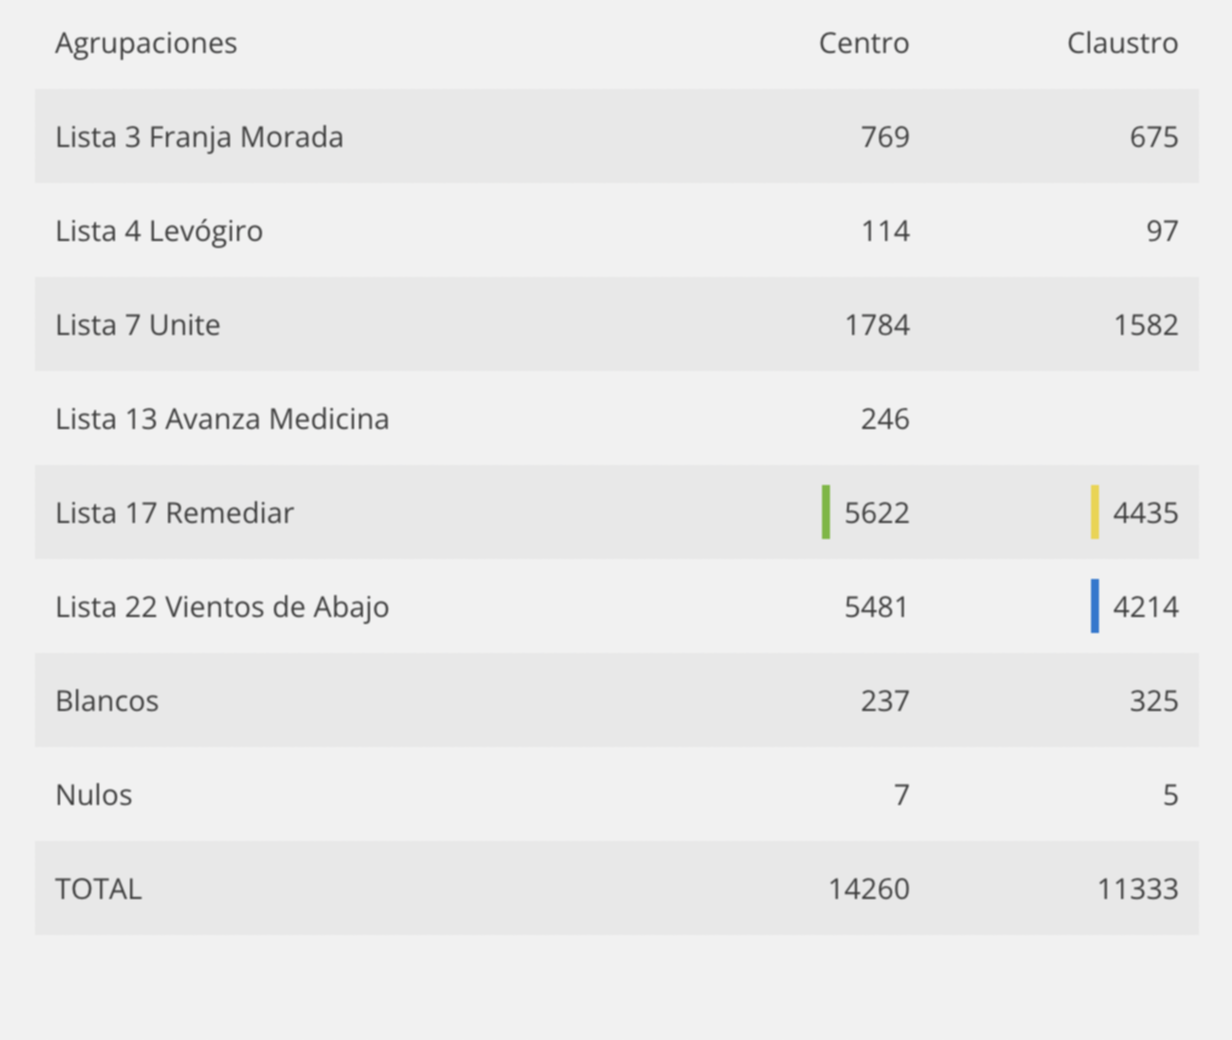Click the Blancos row label

(x=107, y=701)
